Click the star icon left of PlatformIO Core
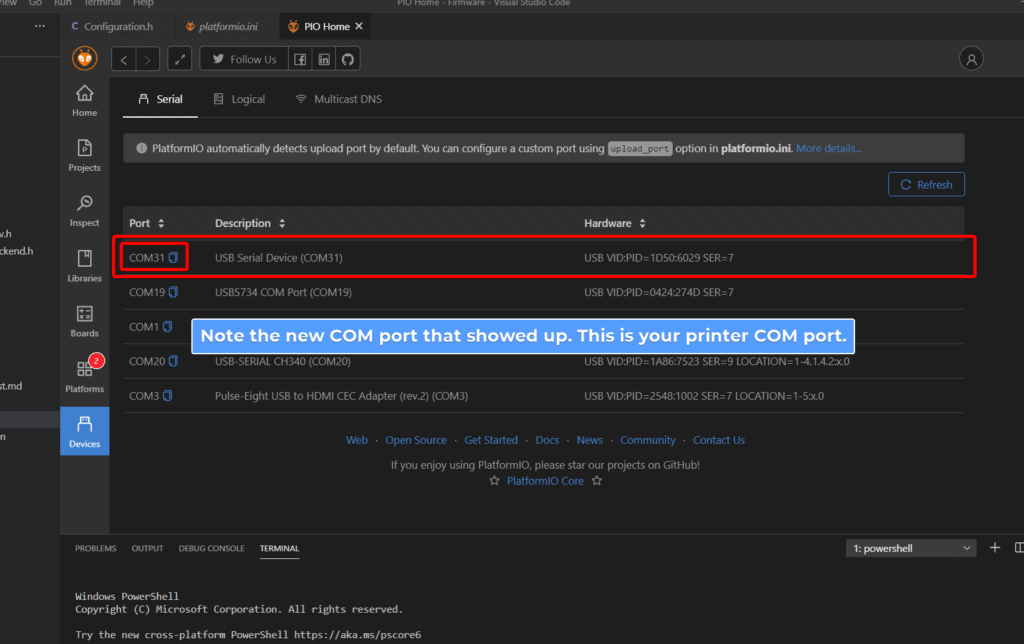 click(x=494, y=481)
